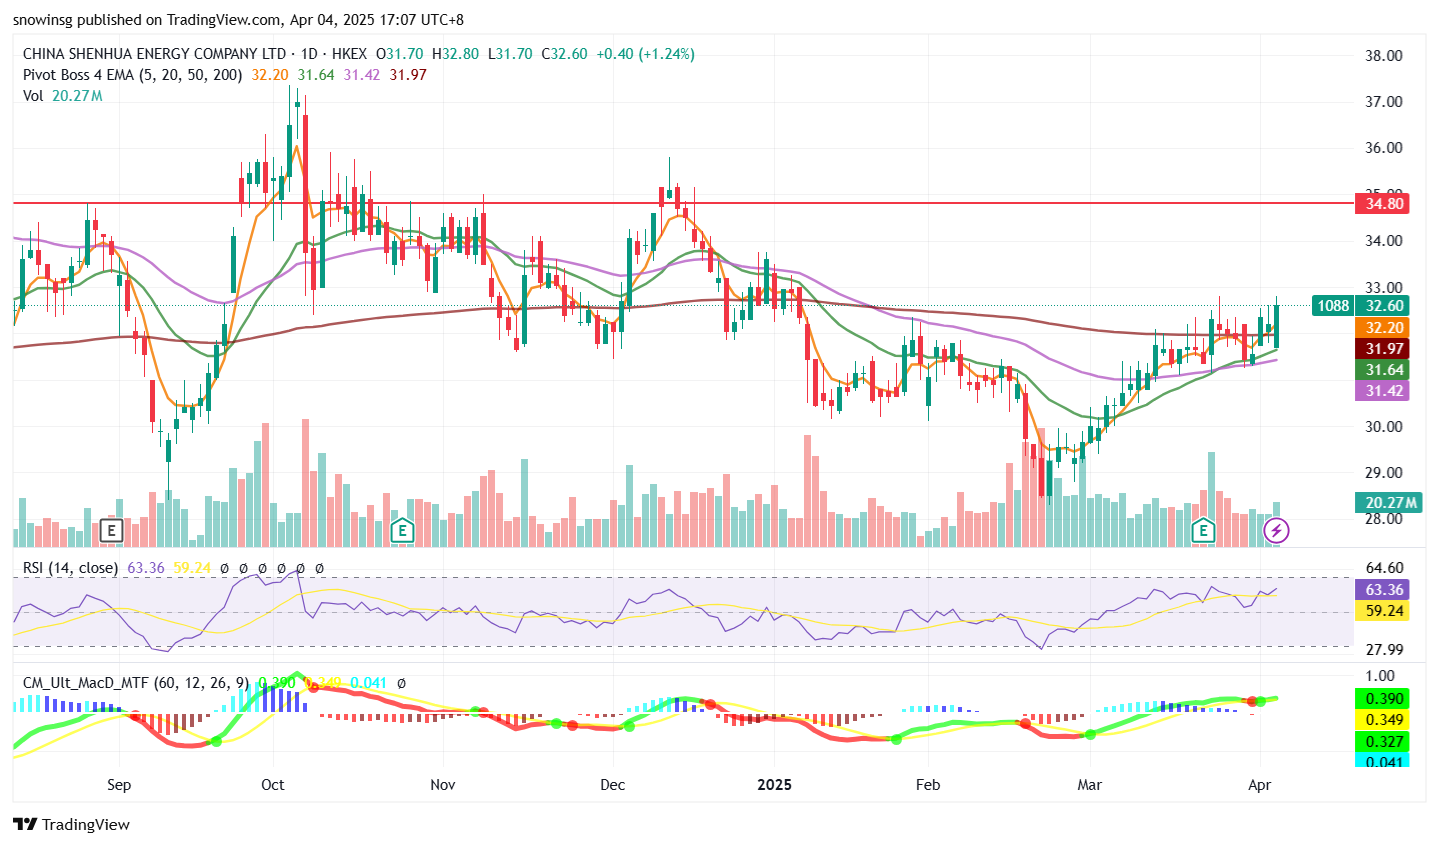Image resolution: width=1439 pixels, height=846 pixels.
Task: Click the green 0.390 MACD axis label
Action: [x=1381, y=699]
